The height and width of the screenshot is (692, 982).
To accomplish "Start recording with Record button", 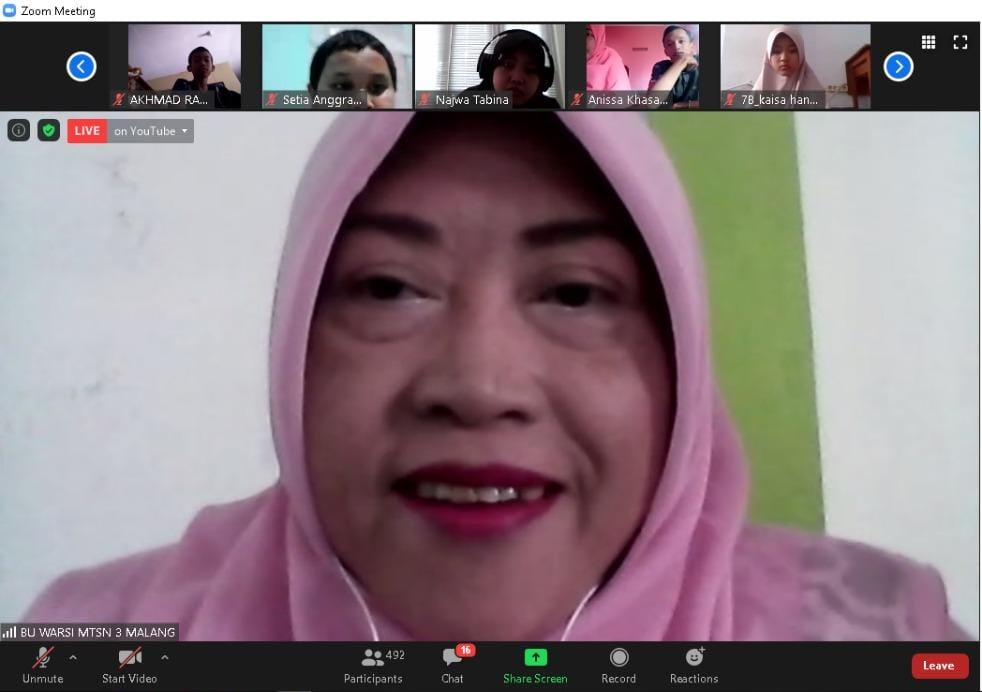I will tap(619, 666).
